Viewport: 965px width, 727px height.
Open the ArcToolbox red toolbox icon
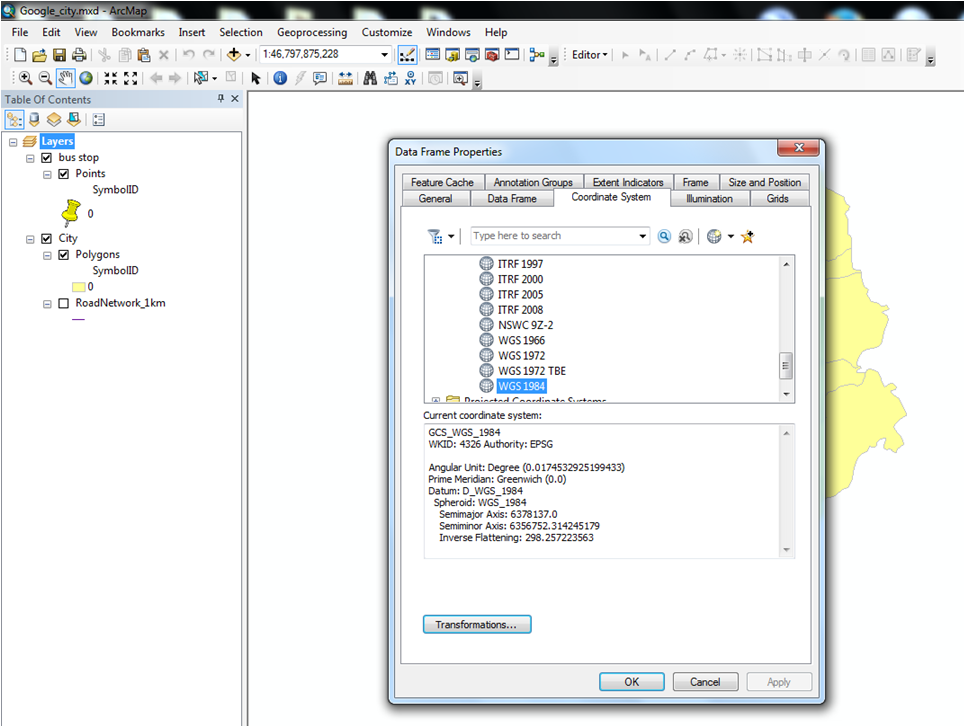pos(492,55)
